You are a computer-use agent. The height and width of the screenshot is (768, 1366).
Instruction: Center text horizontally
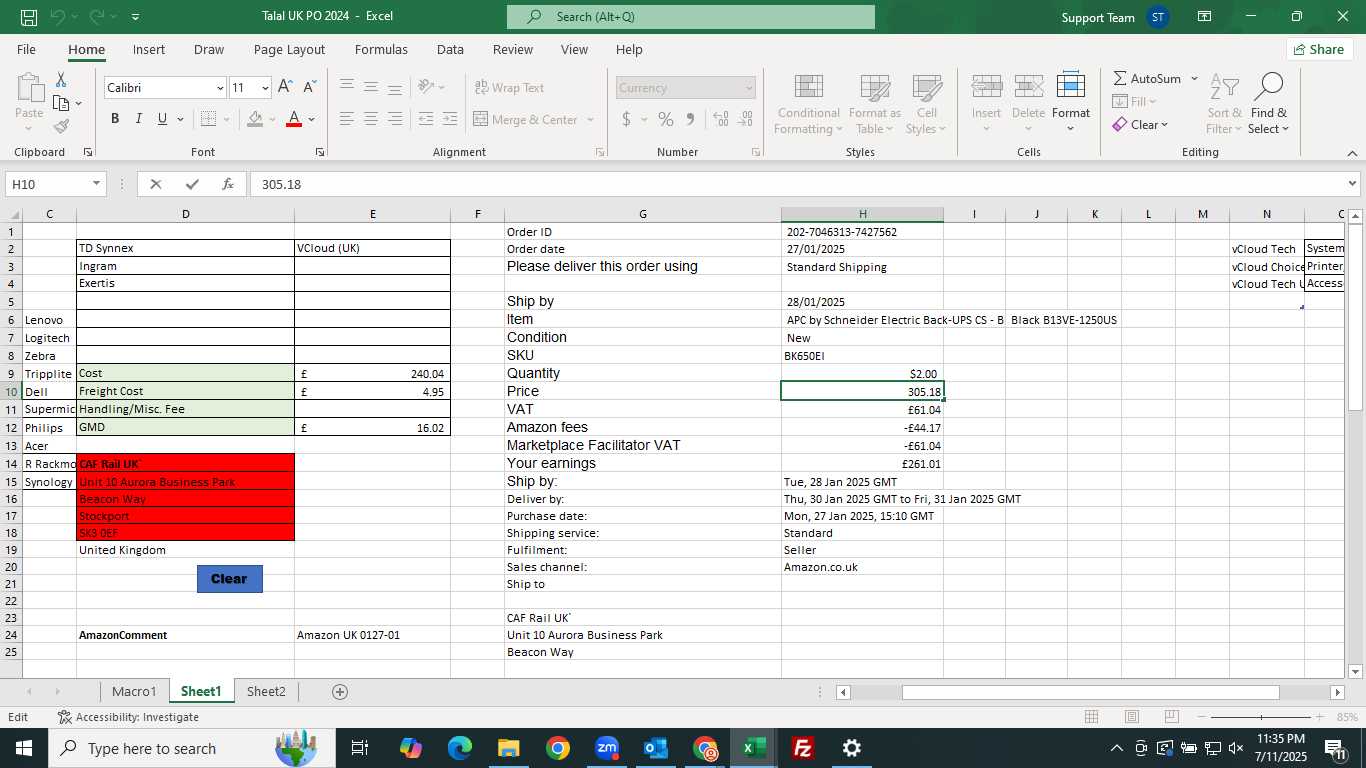tap(371, 119)
